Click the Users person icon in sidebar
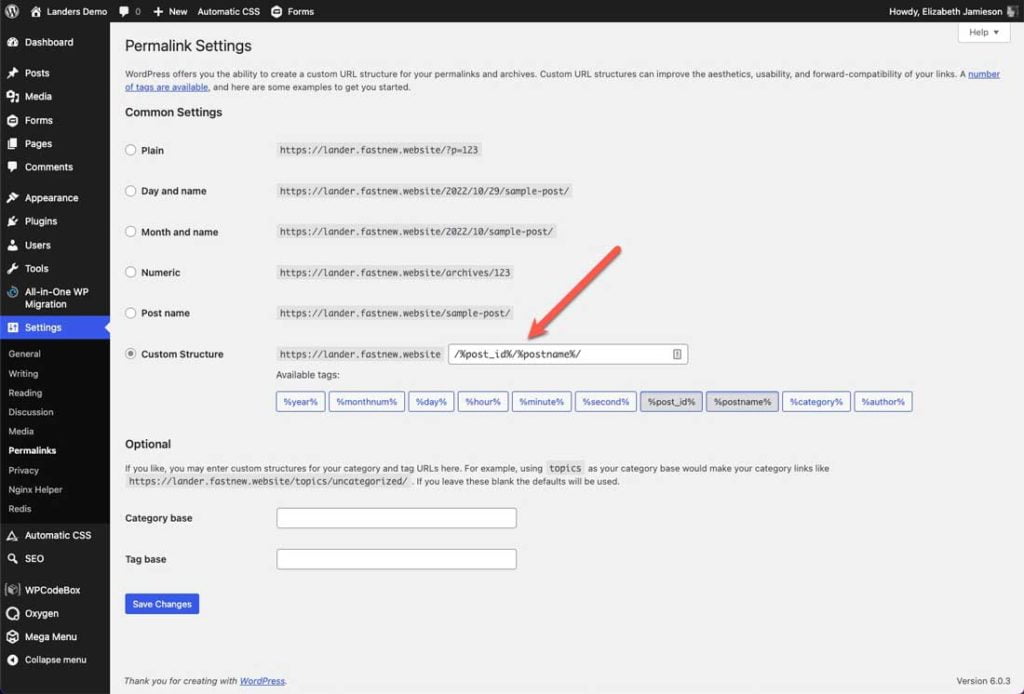 (12, 245)
